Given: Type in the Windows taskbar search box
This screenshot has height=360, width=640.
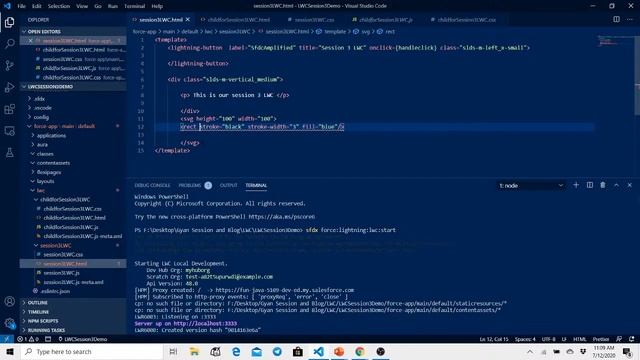Looking at the screenshot, I should (92, 351).
